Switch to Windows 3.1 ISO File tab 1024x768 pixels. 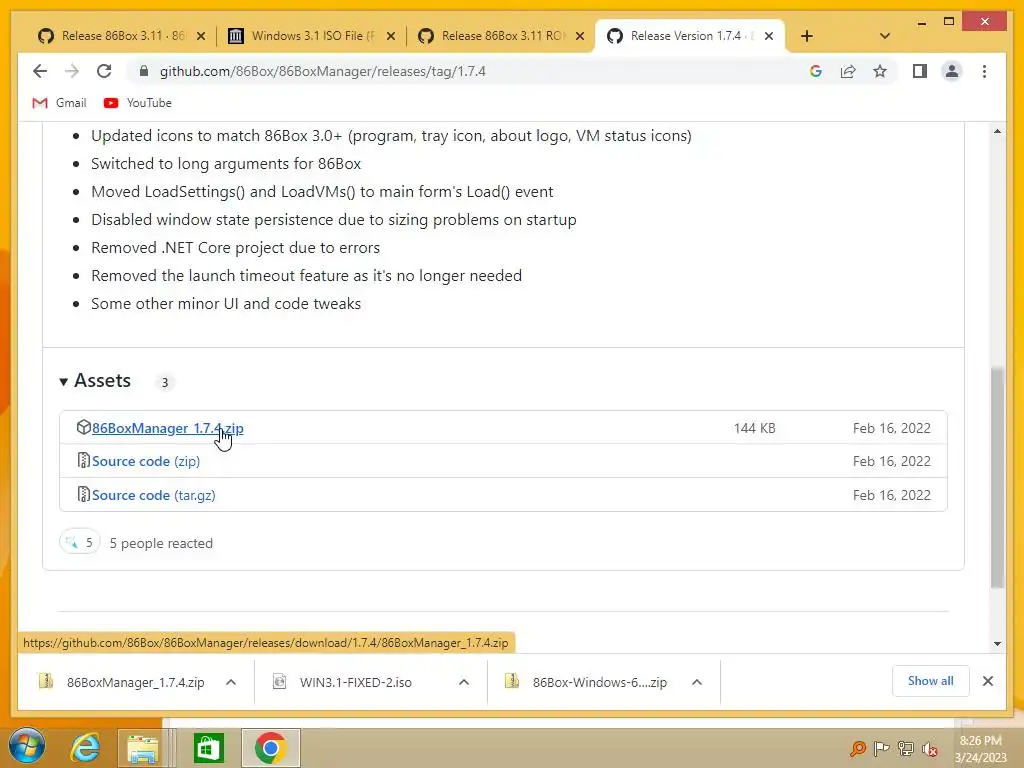point(312,36)
